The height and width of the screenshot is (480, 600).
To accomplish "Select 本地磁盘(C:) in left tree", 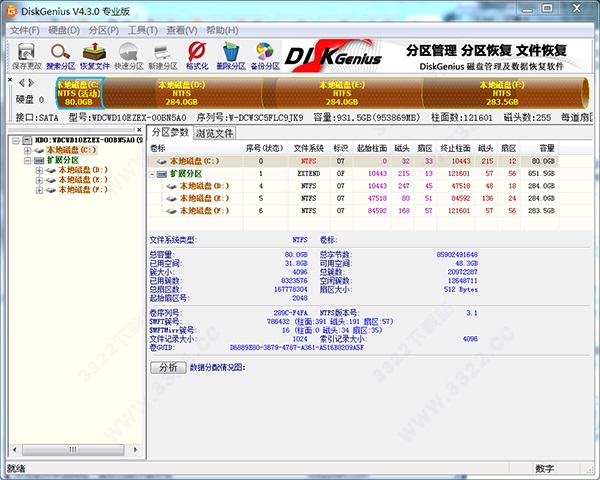I will pos(71,150).
